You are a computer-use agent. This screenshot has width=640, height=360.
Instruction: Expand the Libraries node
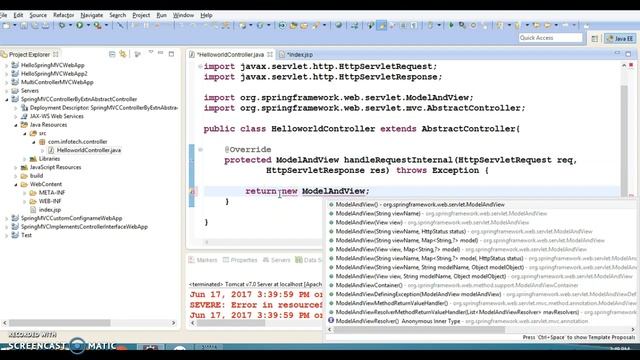pyautogui.click(x=24, y=159)
